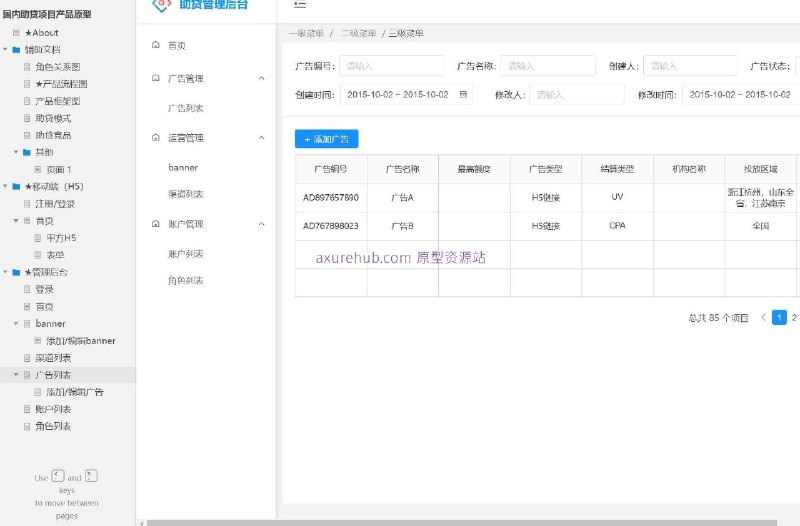
Task: Click the 添加广告 button
Action: click(x=327, y=139)
